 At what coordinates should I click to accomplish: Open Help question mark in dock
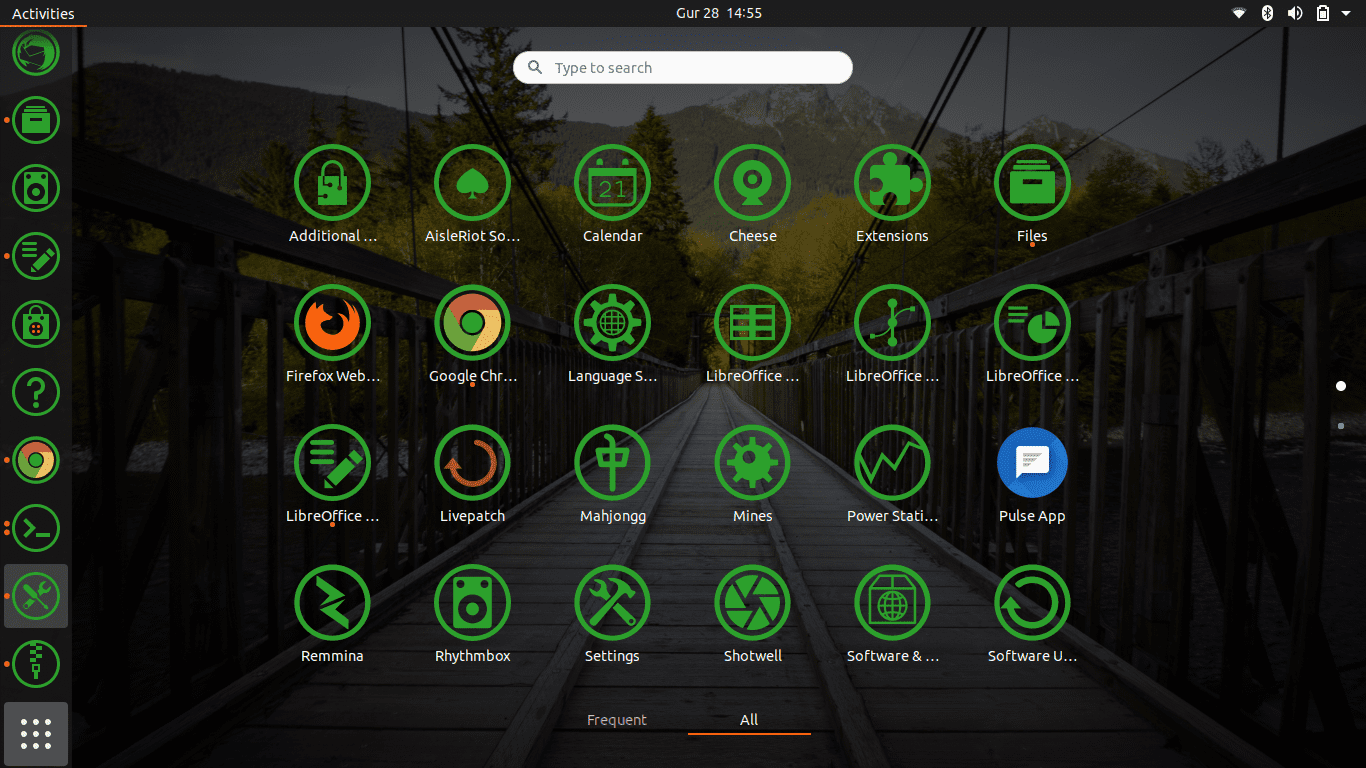click(x=36, y=392)
